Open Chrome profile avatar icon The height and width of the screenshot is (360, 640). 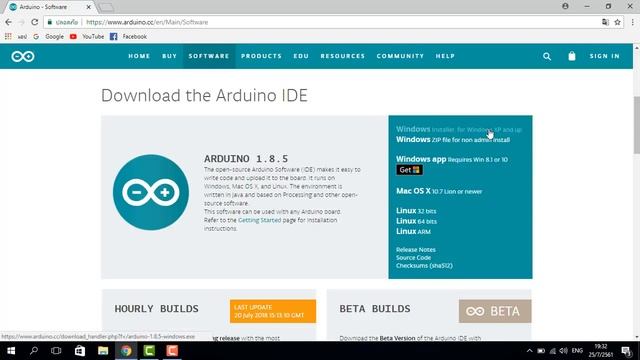565,6
